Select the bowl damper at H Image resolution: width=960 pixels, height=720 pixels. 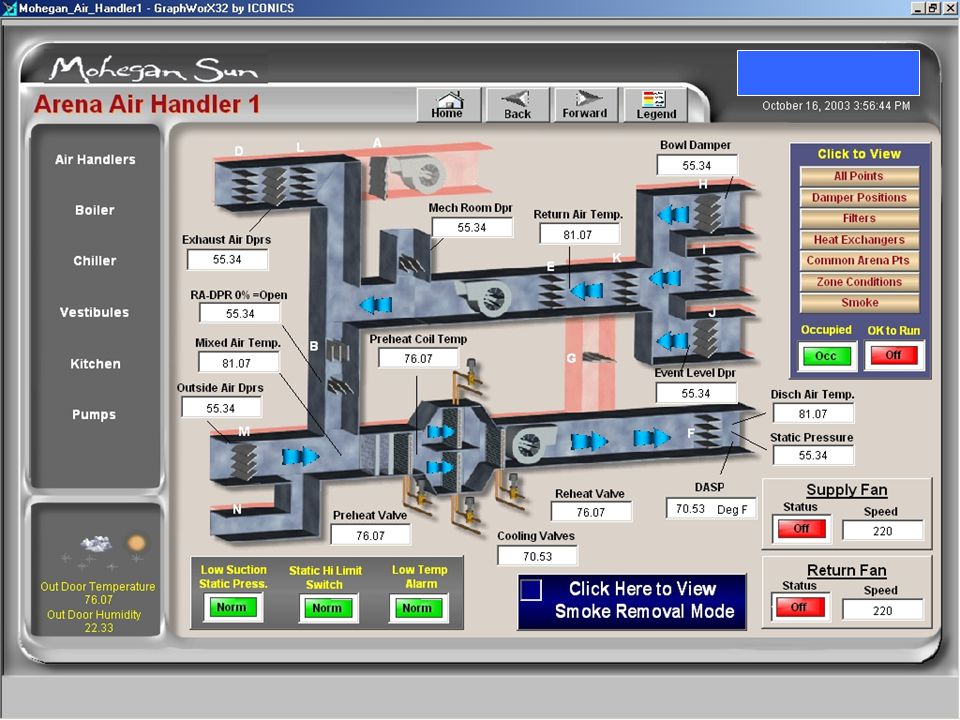point(707,212)
